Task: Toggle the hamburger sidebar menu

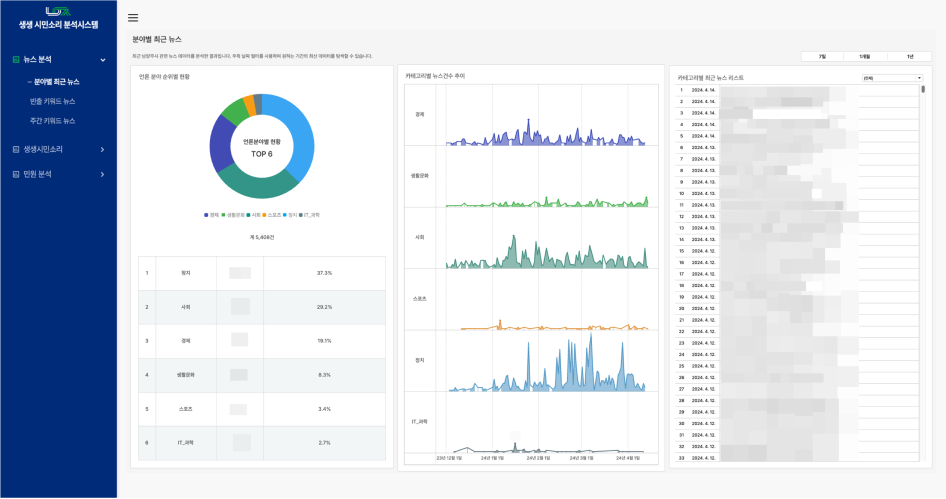Action: point(133,17)
